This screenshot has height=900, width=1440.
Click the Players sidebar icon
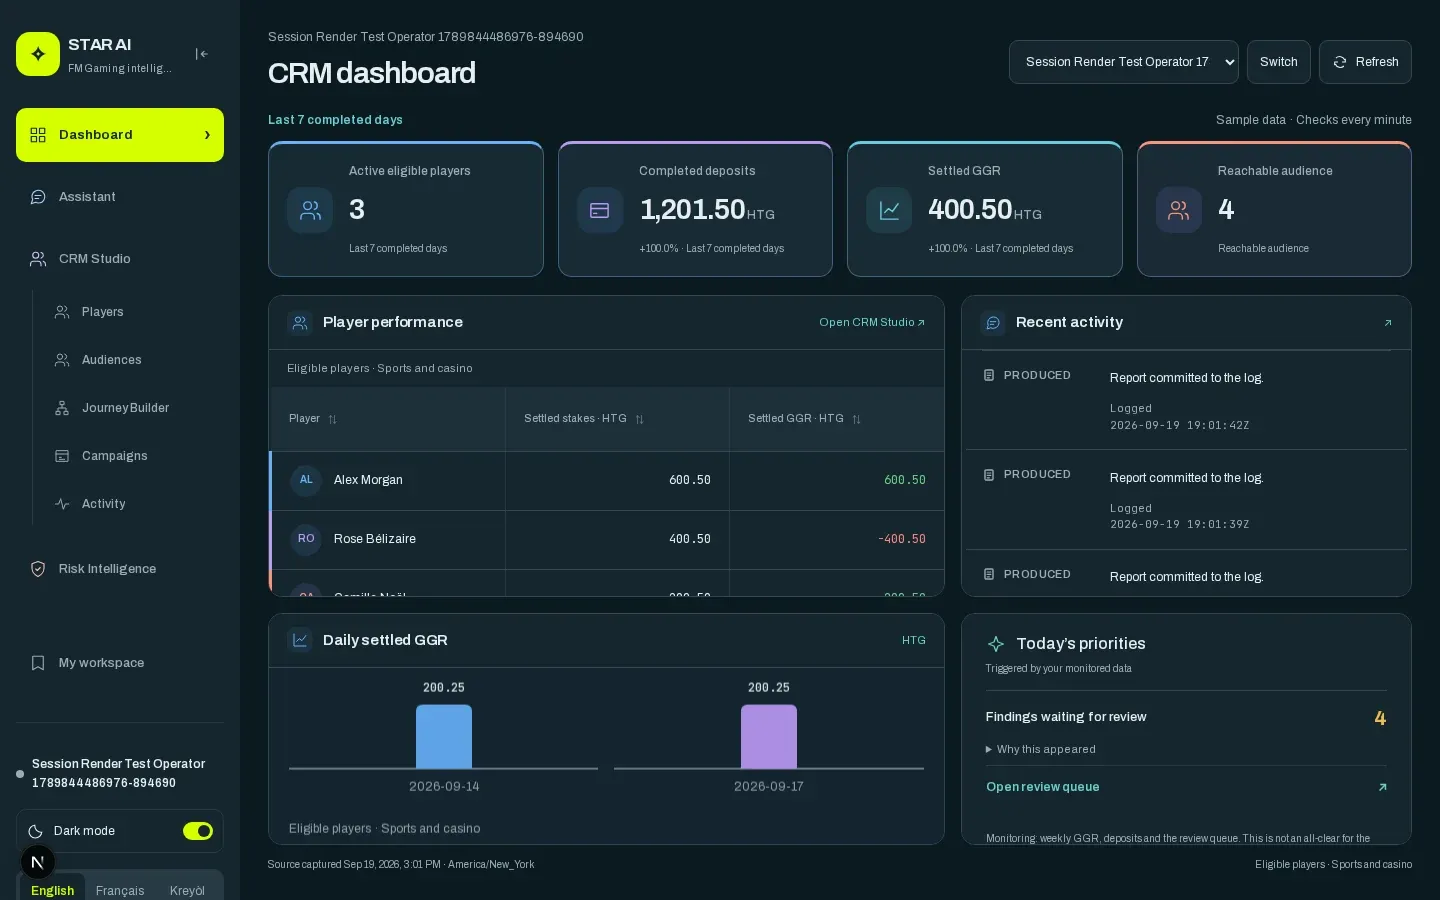62,312
